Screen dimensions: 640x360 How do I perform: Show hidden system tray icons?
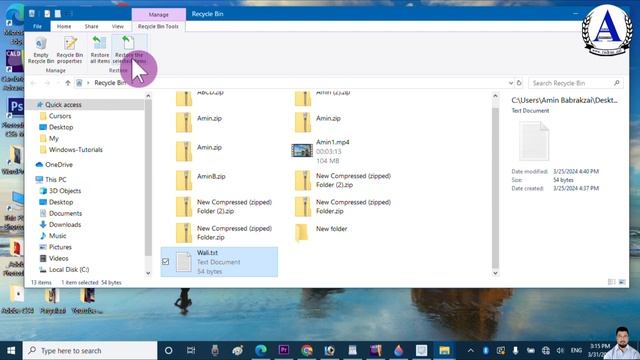click(x=471, y=351)
